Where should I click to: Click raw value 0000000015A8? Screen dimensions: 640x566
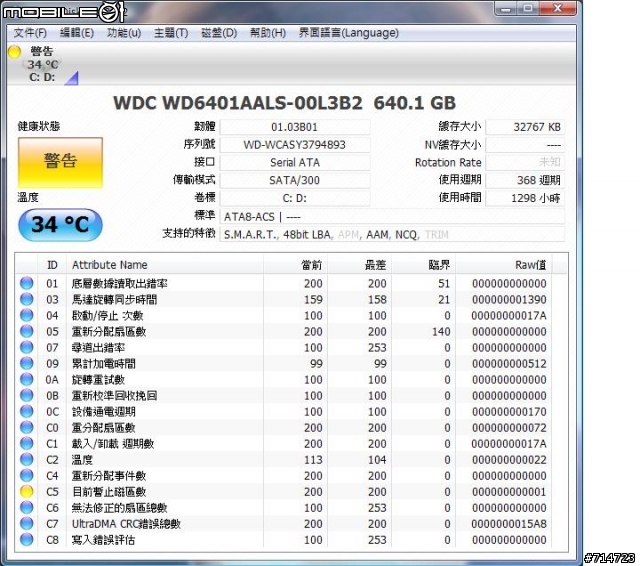pyautogui.click(x=509, y=524)
